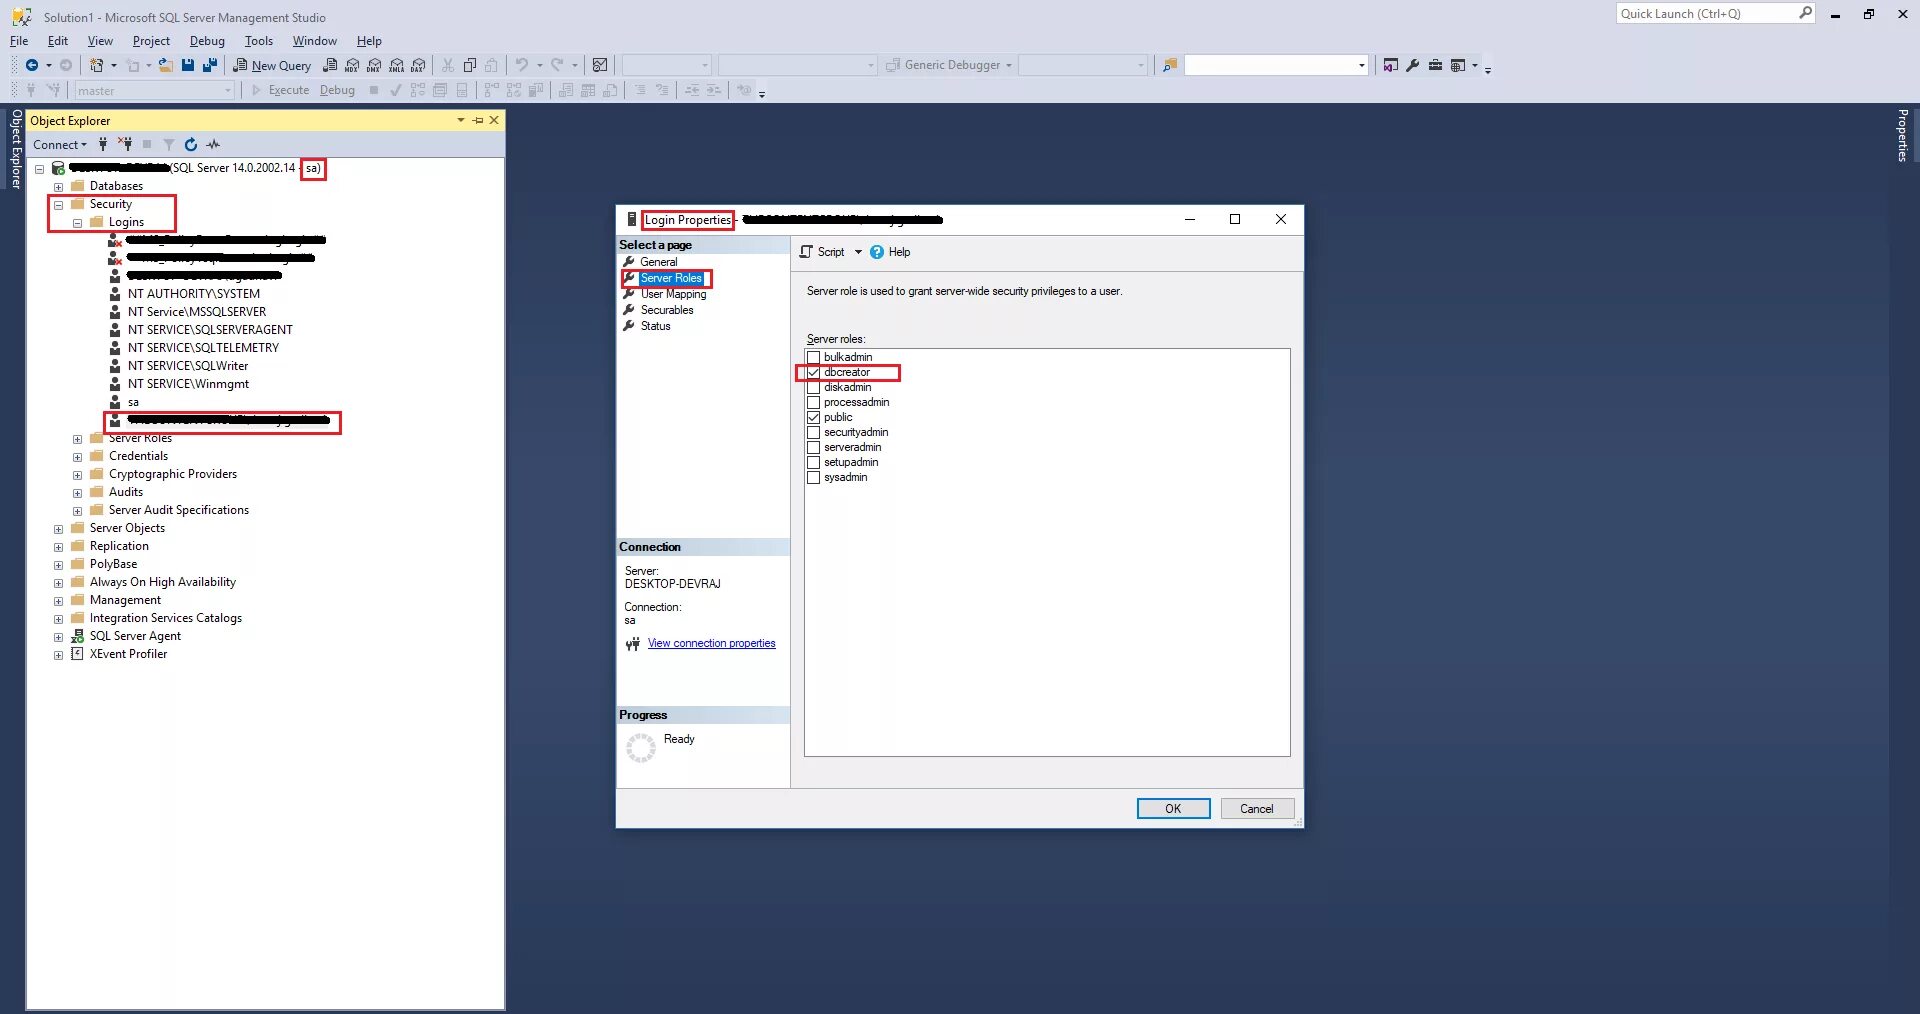Open the Toolbox briefcase icon
Viewport: 1920px width, 1014px height.
click(1435, 65)
